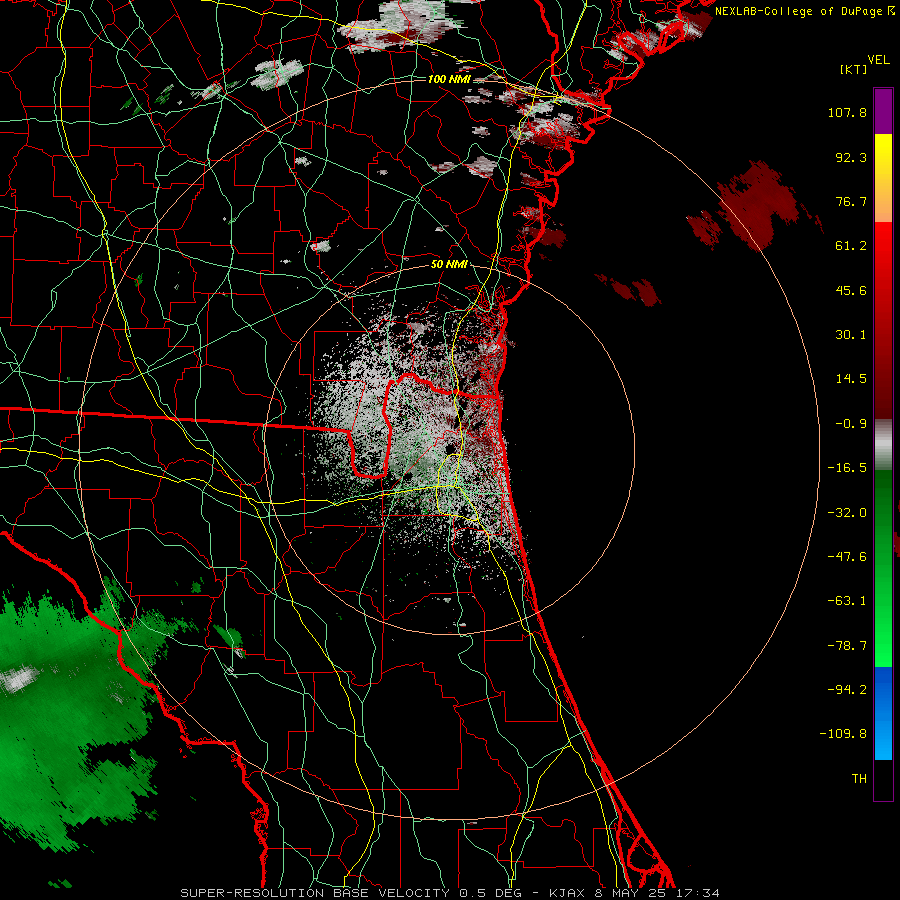The image size is (900, 900).
Task: Click the -78.7 value on velocity scale
Action: (x=847, y=646)
